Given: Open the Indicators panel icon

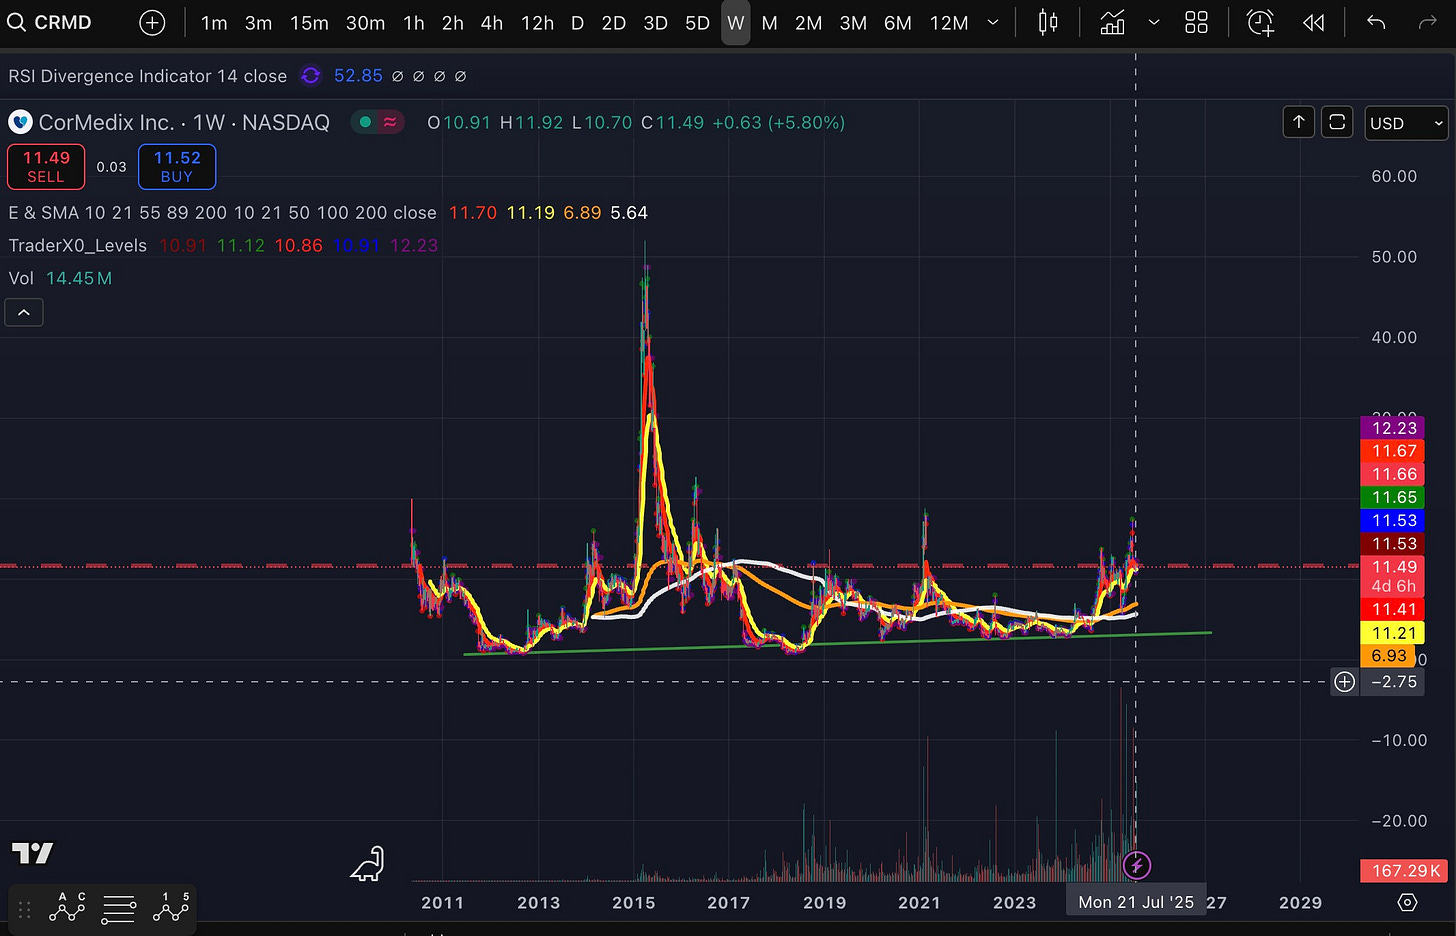Looking at the screenshot, I should (1112, 22).
